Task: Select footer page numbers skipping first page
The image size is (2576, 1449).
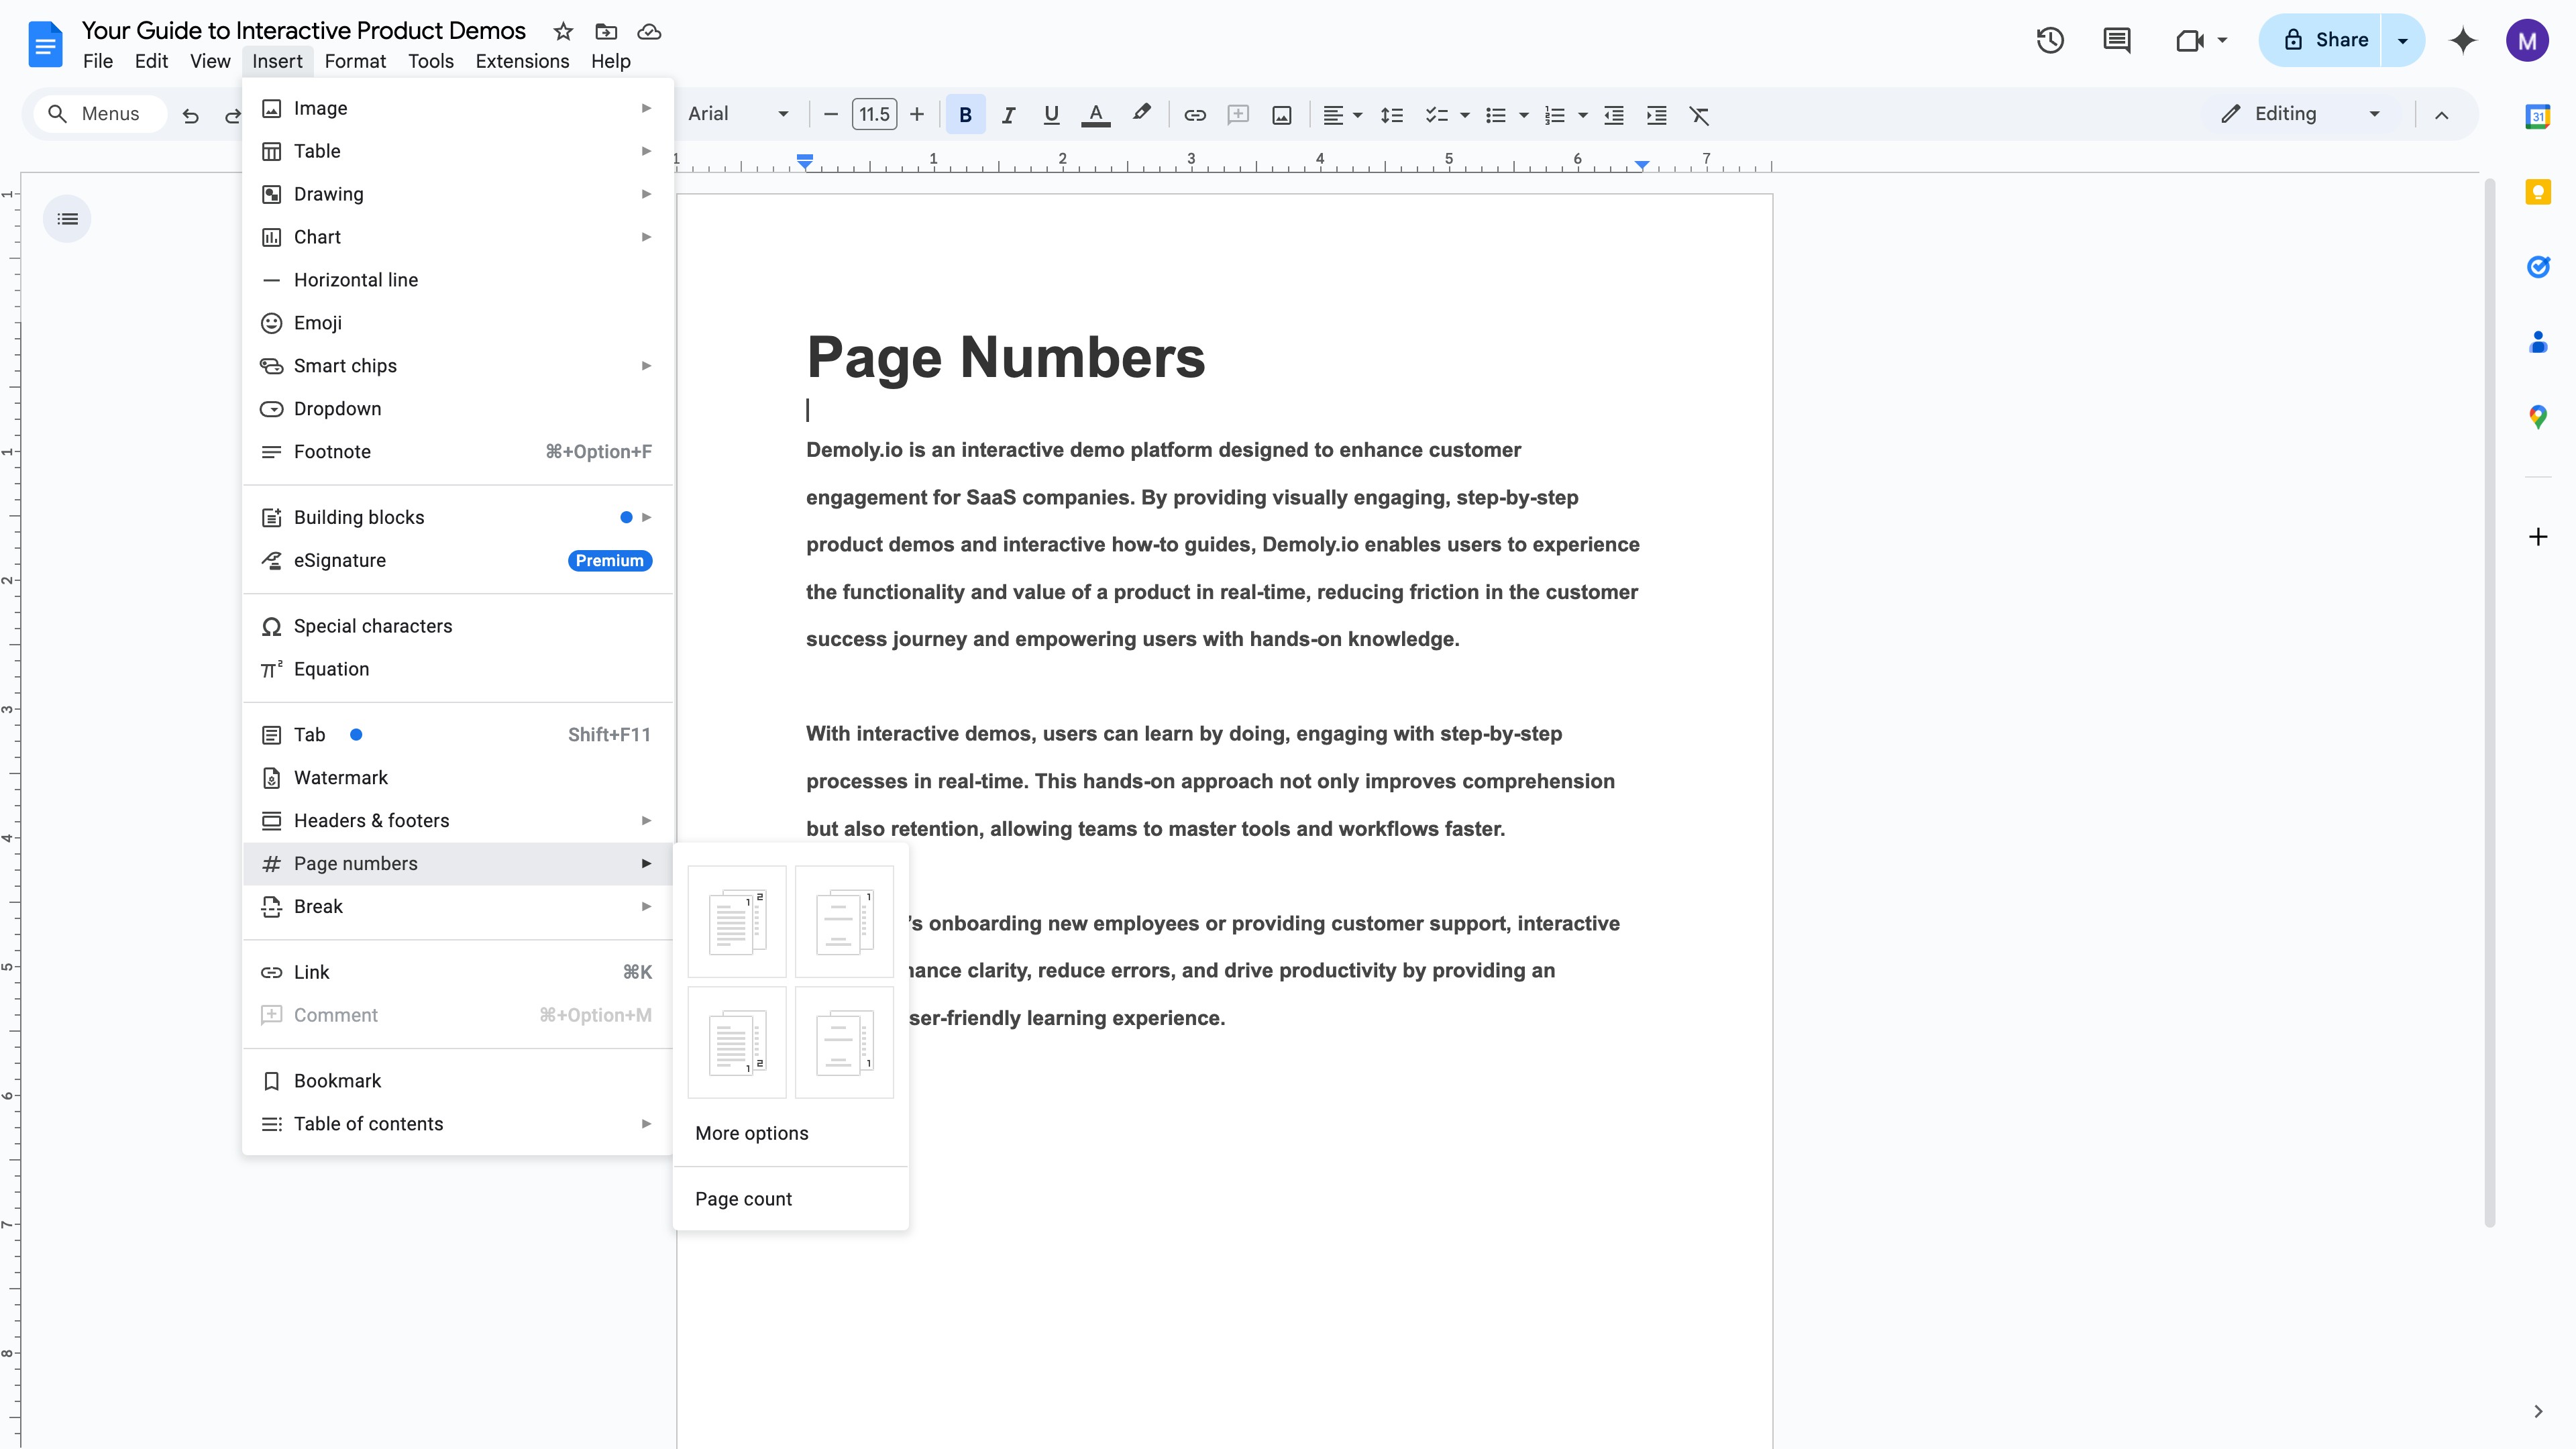Action: [x=844, y=1042]
